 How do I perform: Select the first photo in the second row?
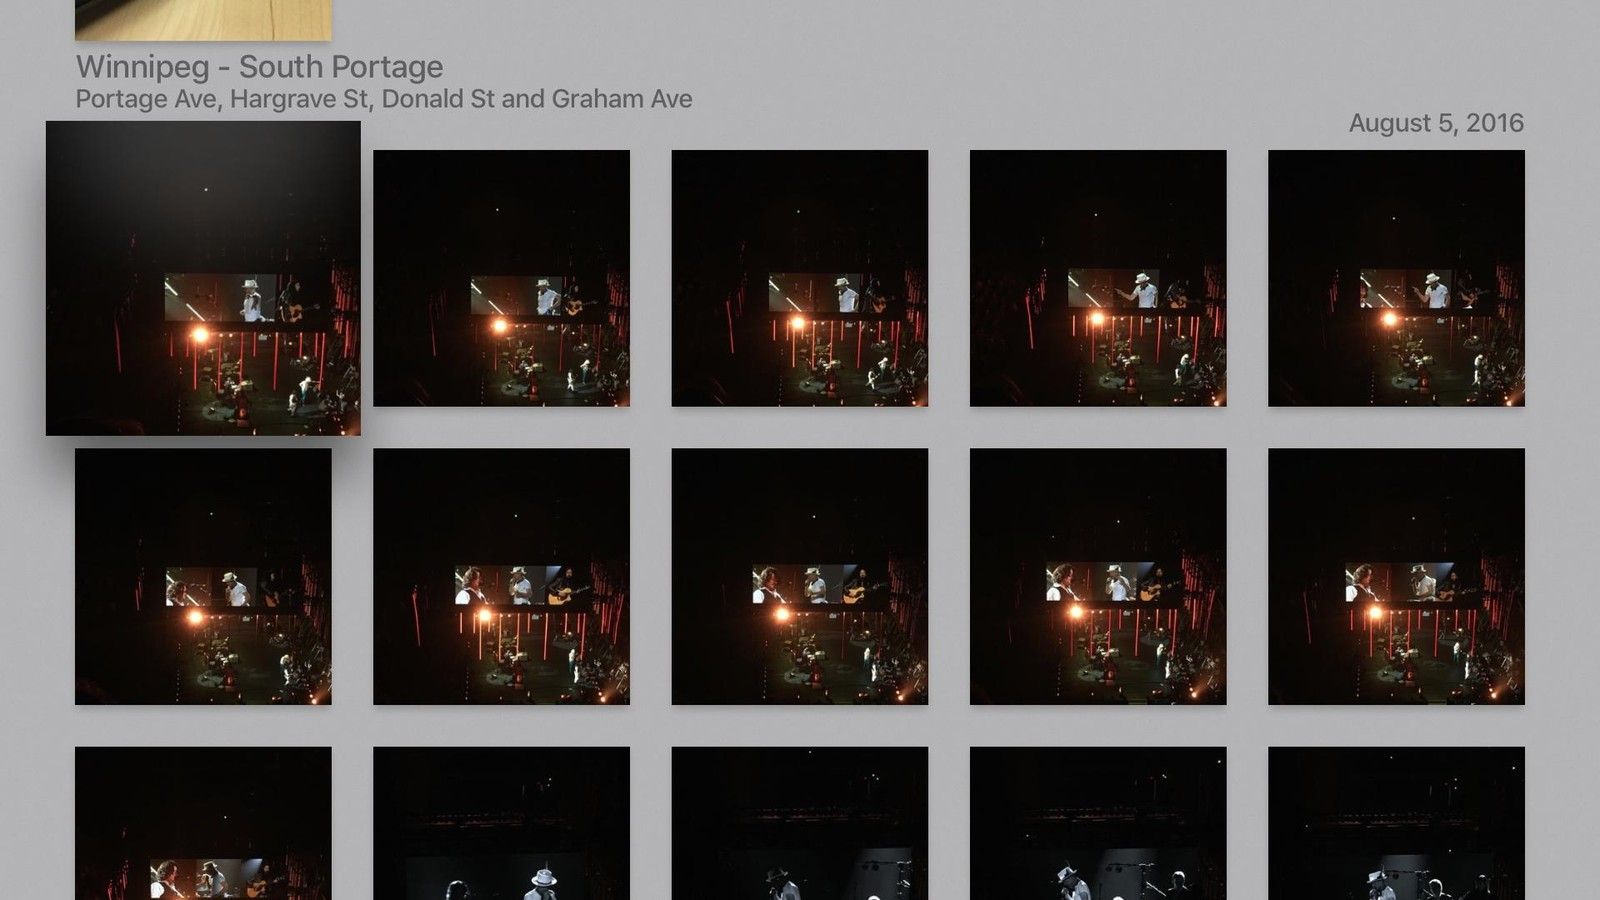pos(203,576)
